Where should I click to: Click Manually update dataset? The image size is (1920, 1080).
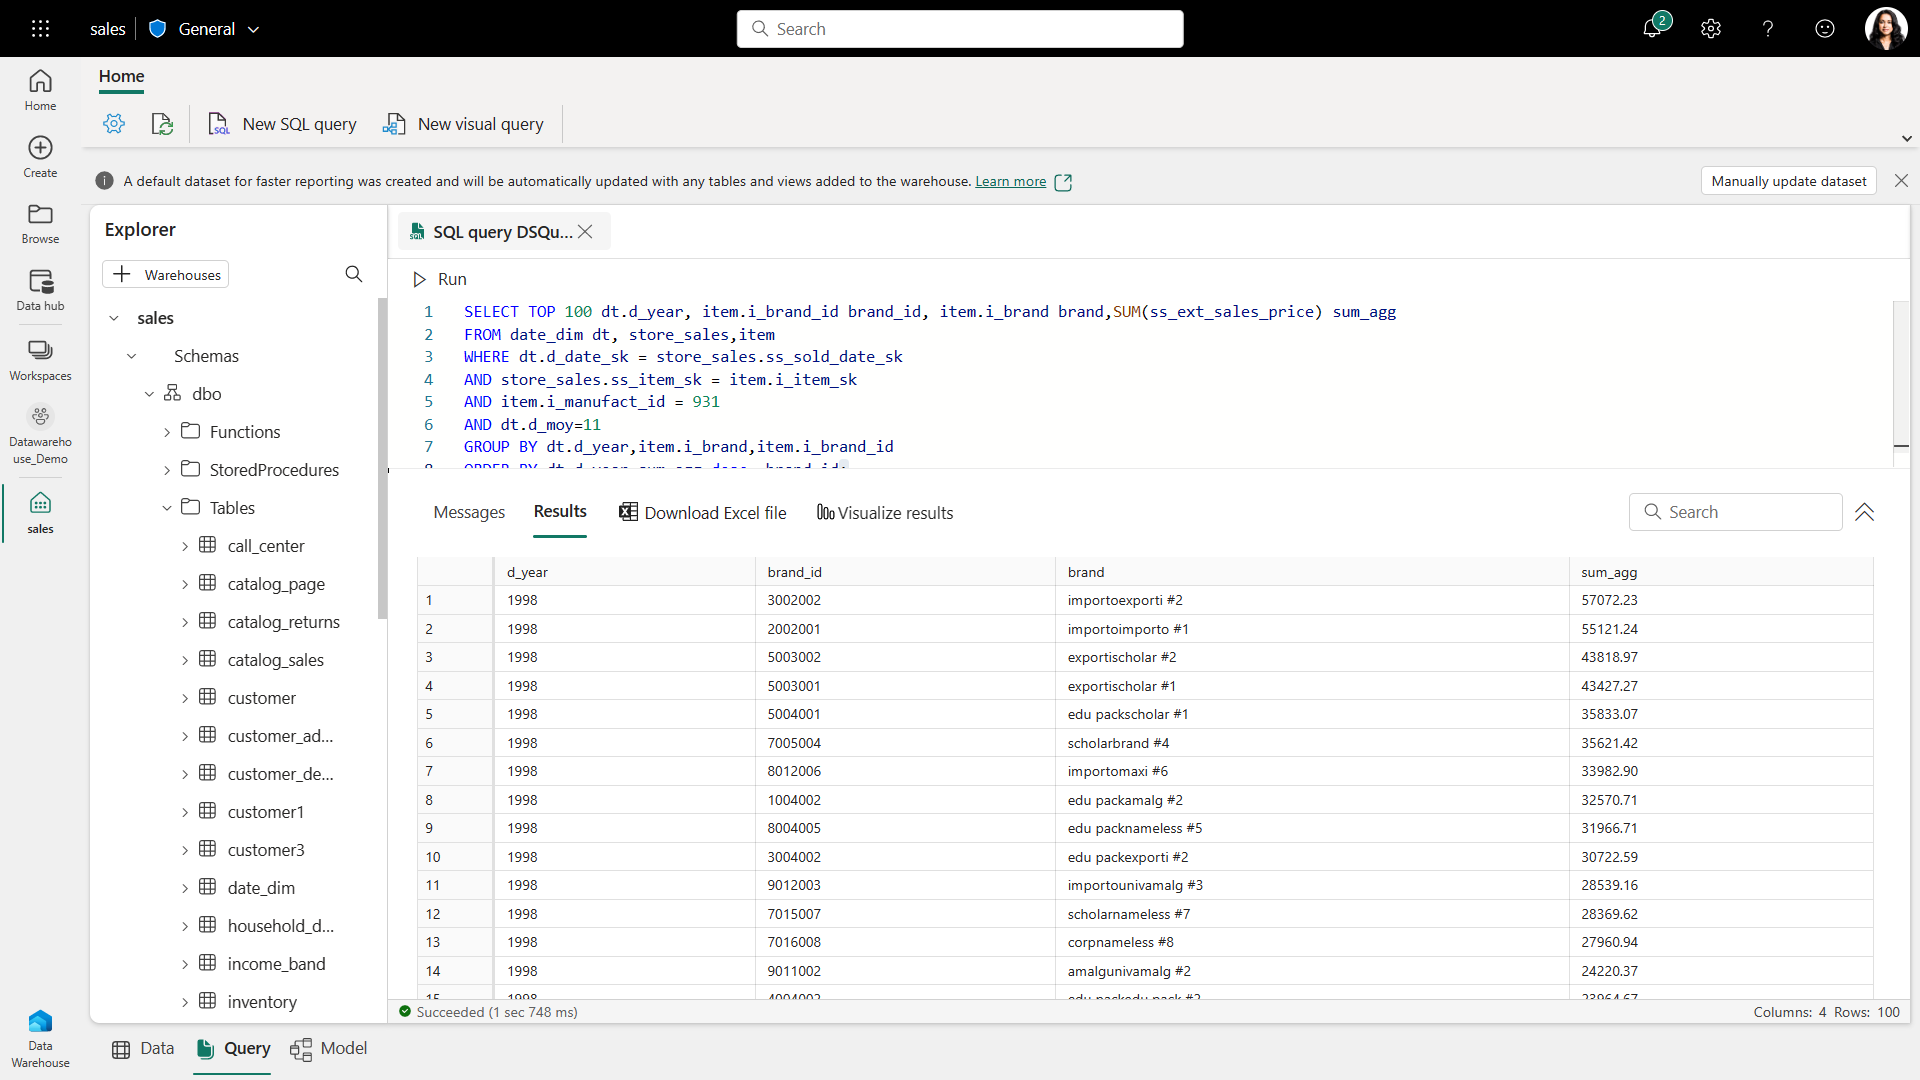tap(1788, 181)
